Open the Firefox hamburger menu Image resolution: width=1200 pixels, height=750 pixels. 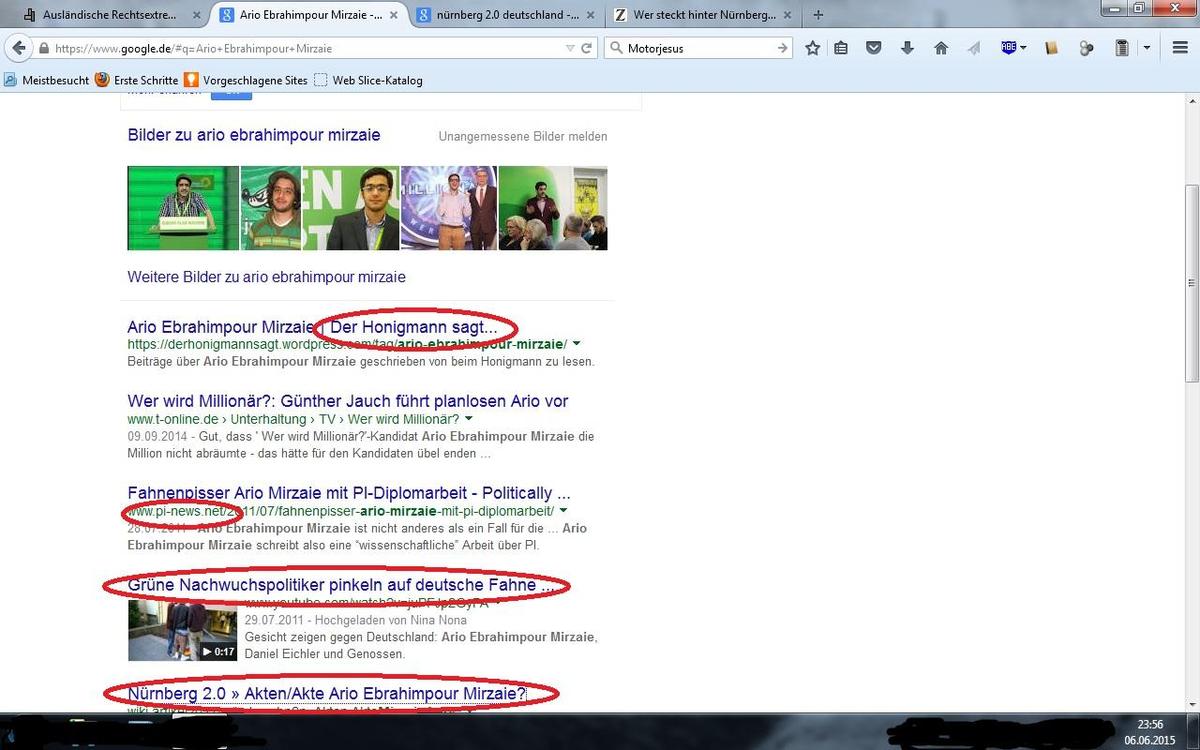click(x=1180, y=48)
